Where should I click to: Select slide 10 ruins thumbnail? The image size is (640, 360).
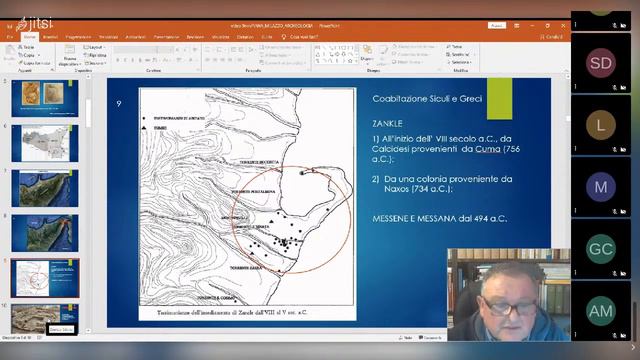tap(45, 319)
